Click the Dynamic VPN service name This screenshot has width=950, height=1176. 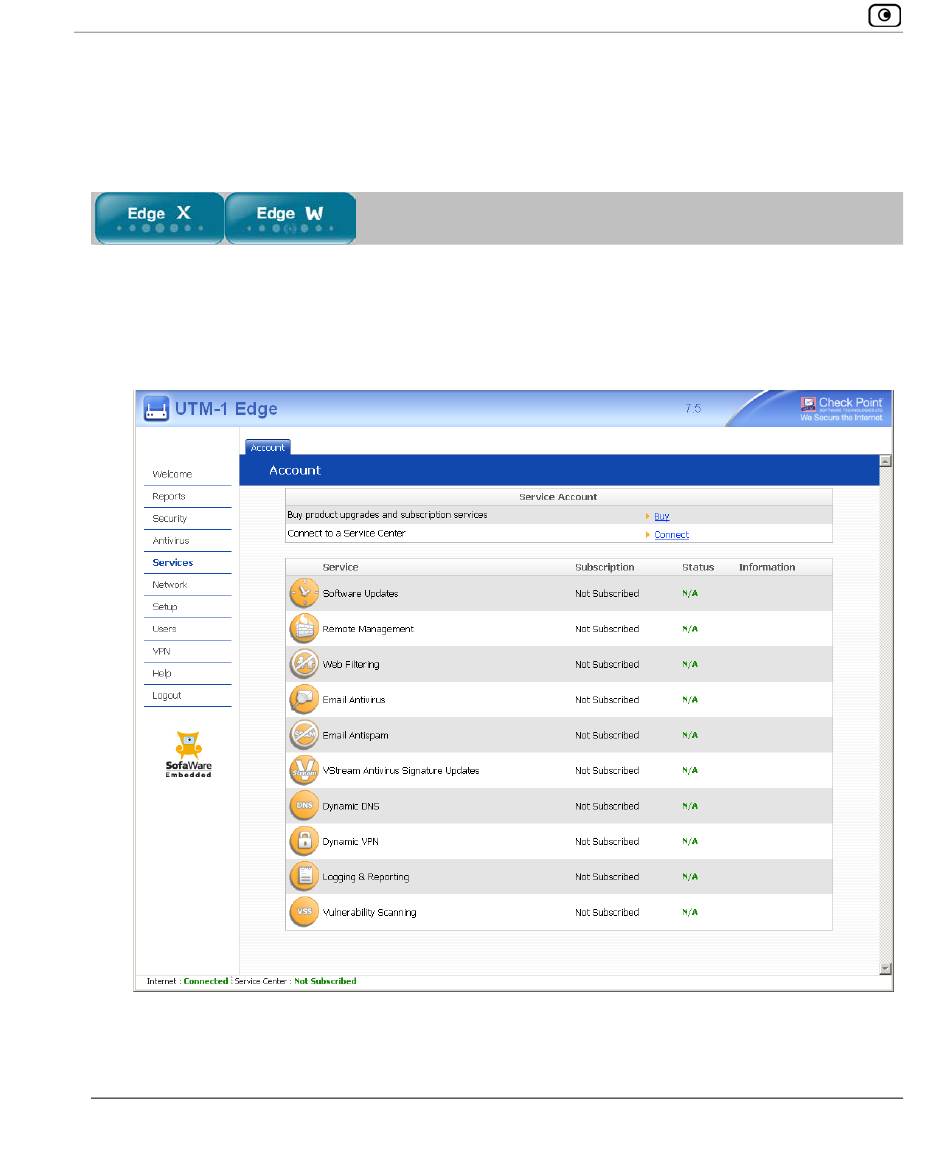[350, 842]
